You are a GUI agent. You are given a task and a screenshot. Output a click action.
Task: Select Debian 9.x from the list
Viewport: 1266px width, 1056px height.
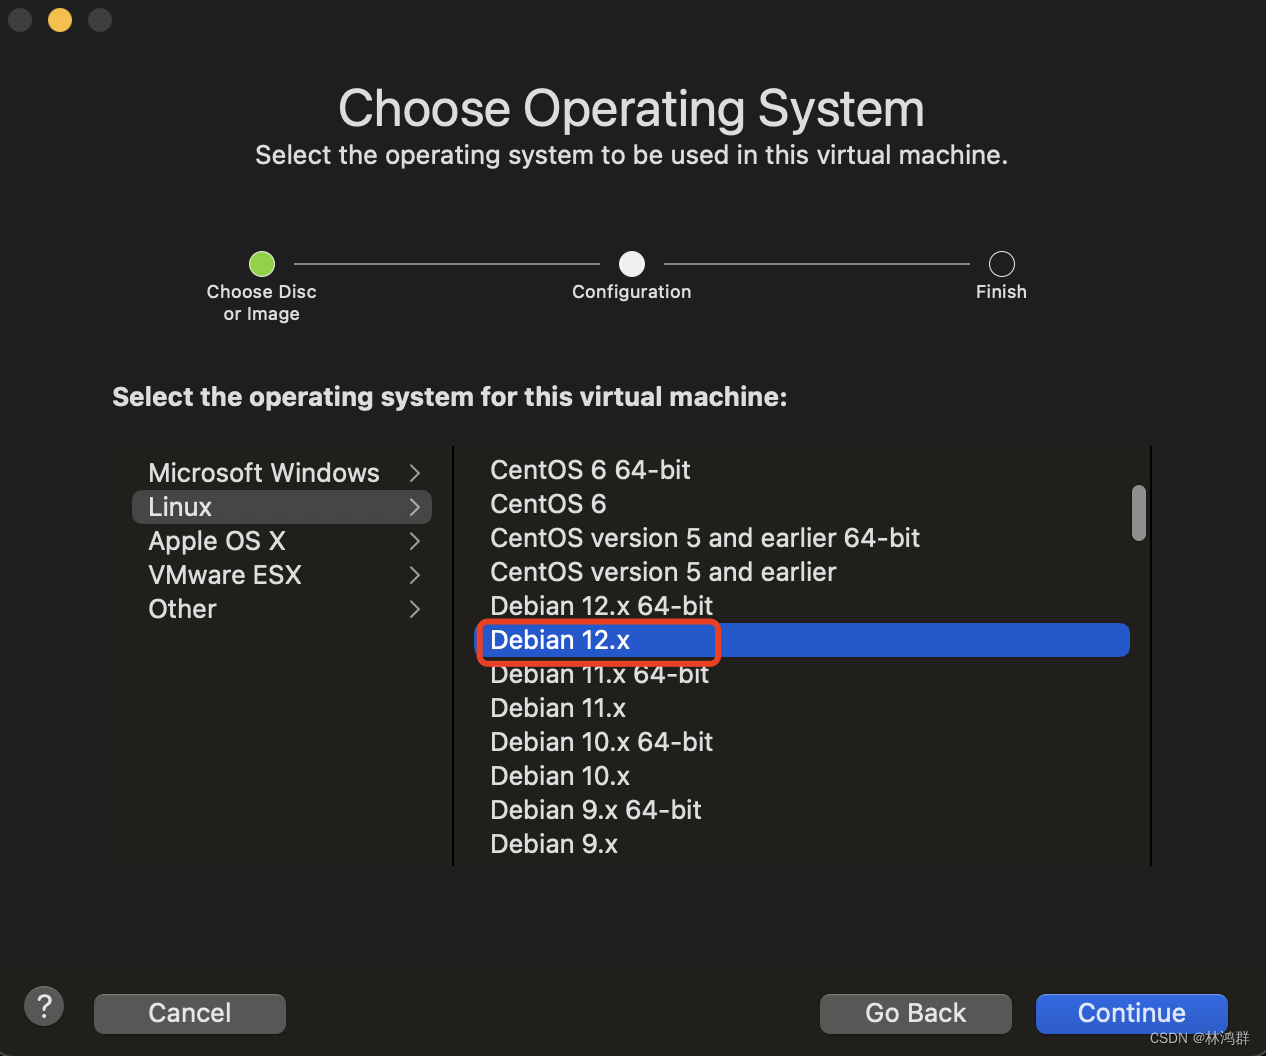point(554,844)
